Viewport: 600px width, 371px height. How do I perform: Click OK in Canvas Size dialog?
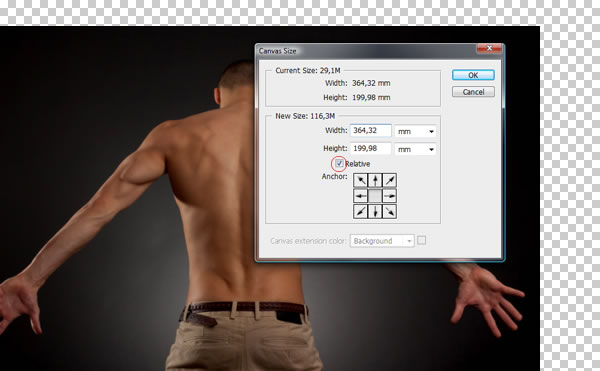pyautogui.click(x=473, y=75)
